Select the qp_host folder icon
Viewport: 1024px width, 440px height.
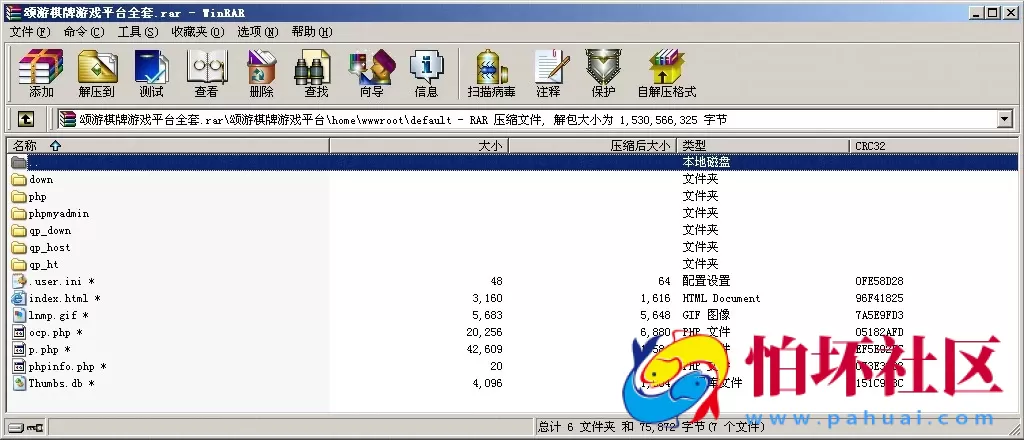coord(19,247)
